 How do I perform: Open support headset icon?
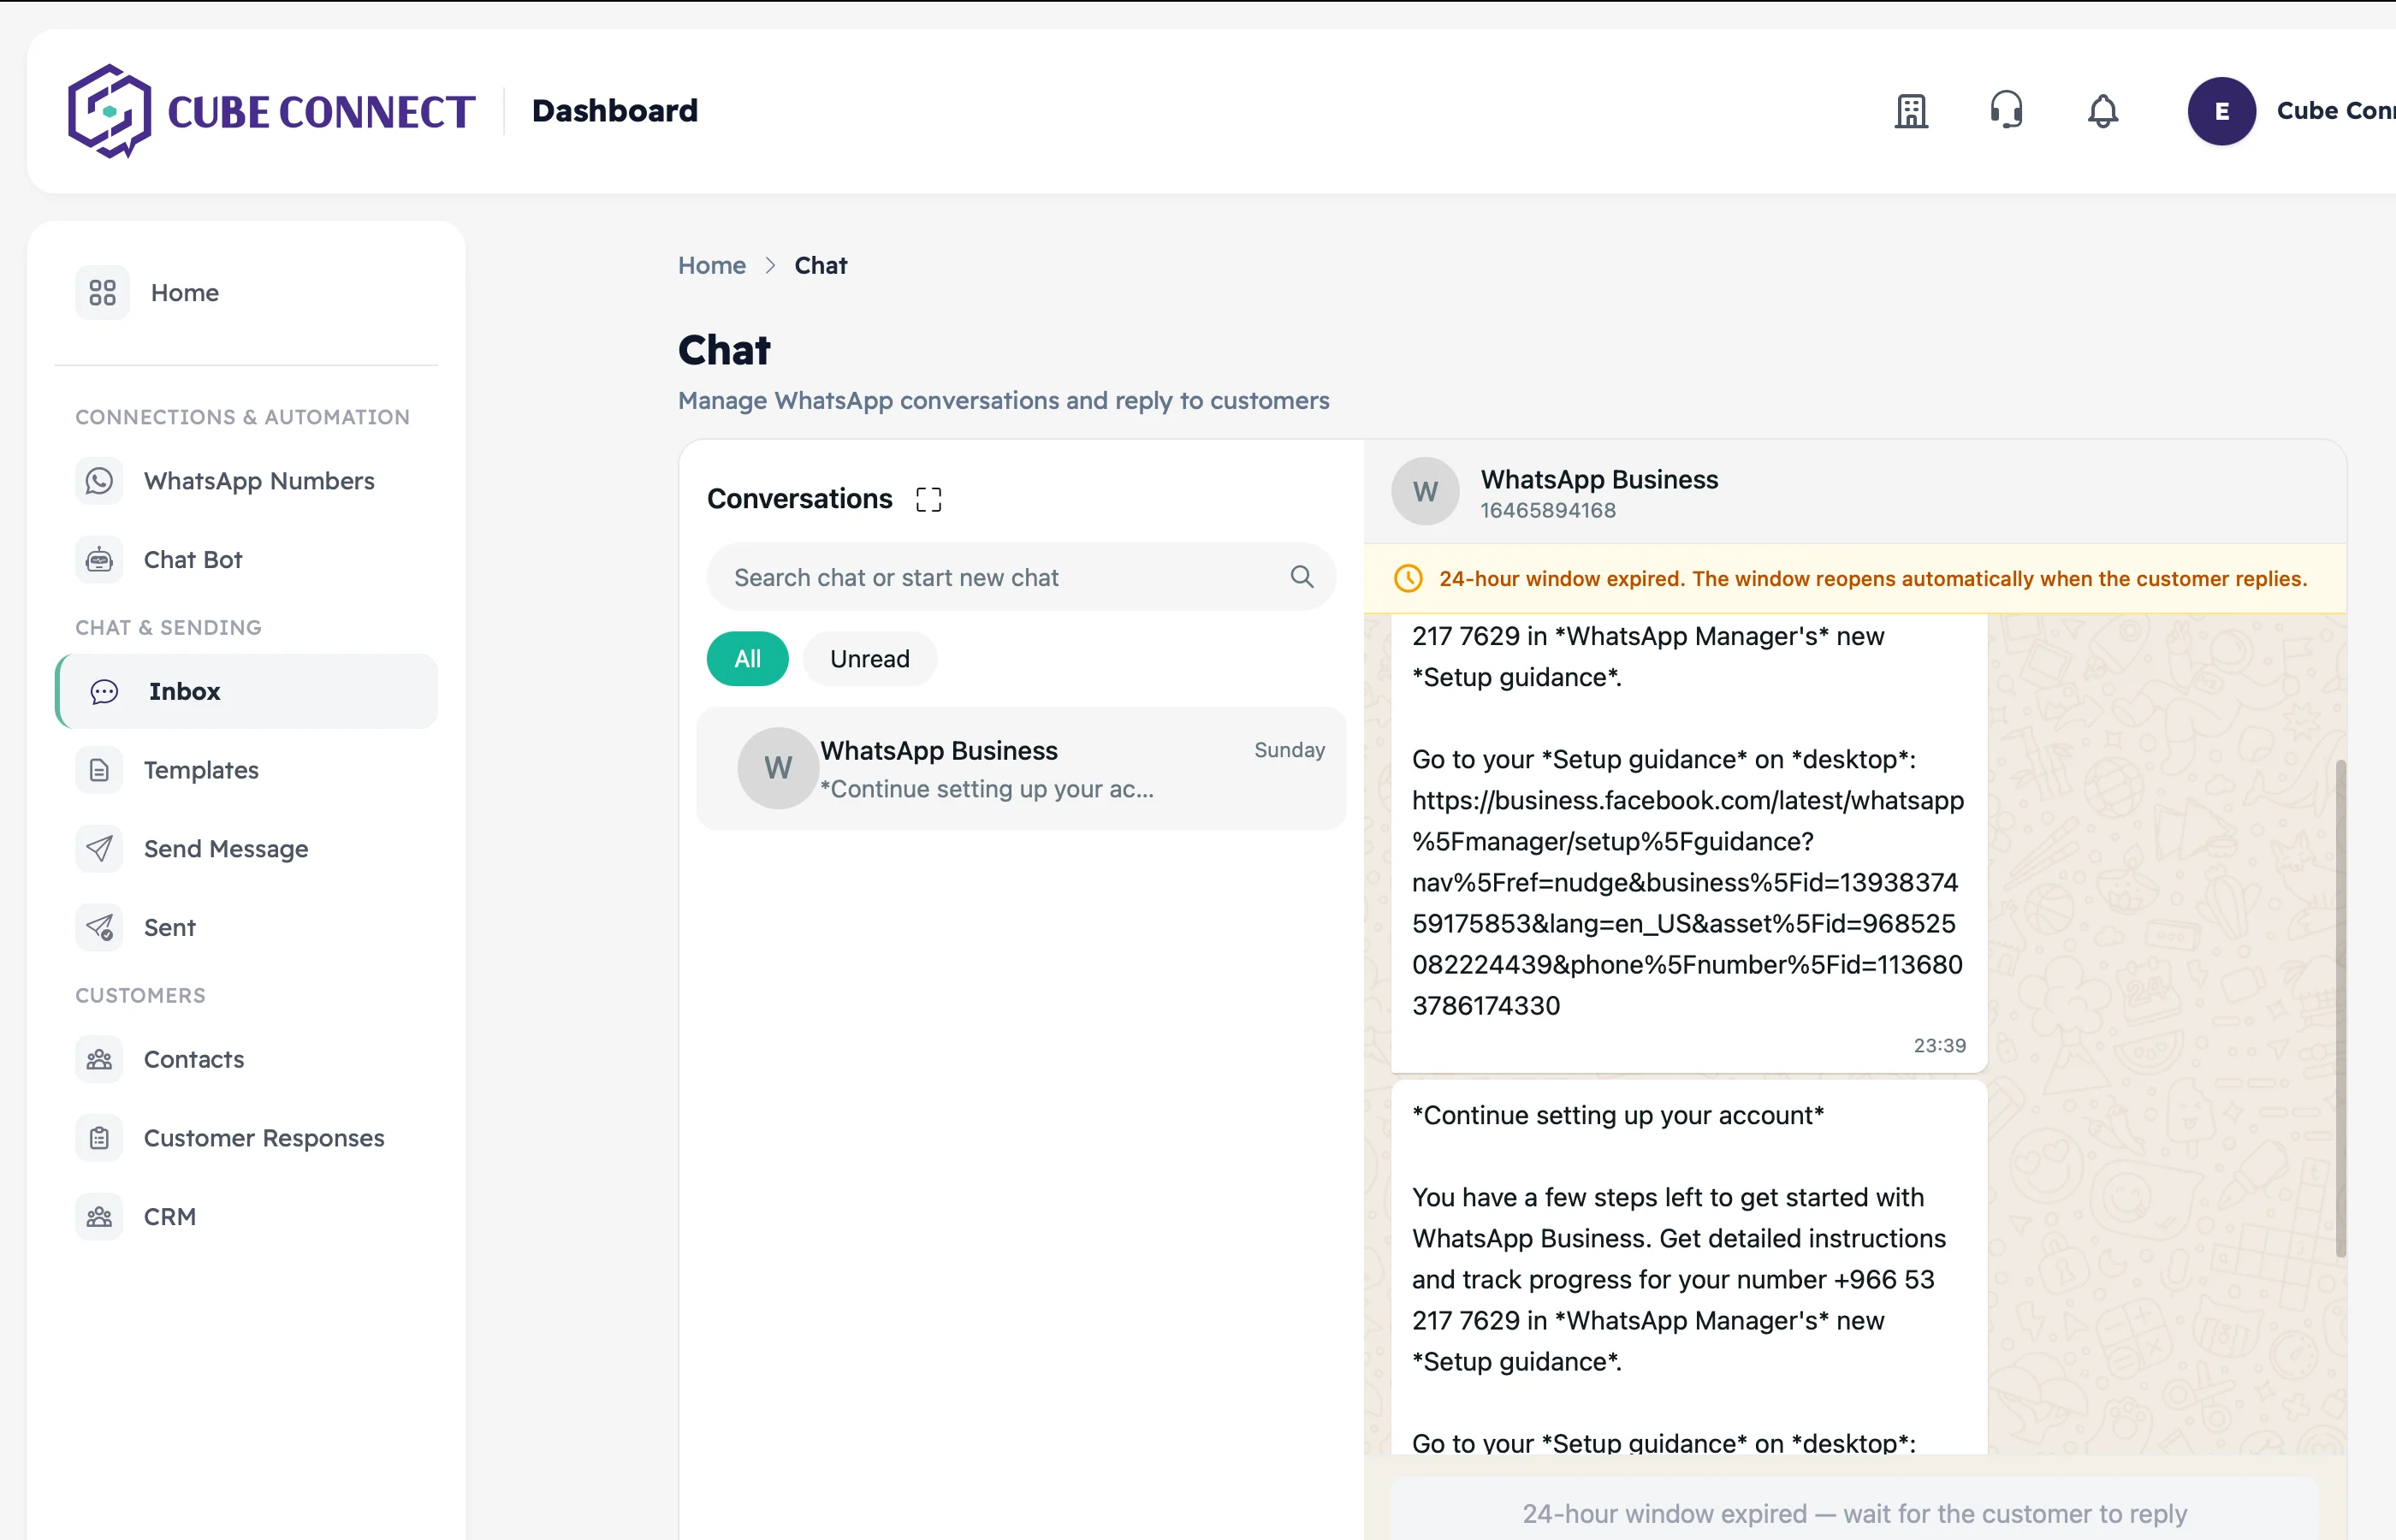point(2007,111)
